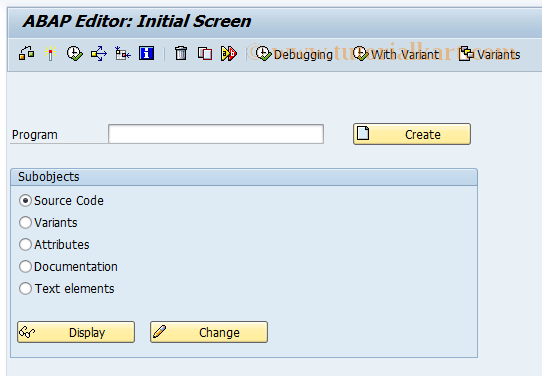Click the Subobjects group header
The image size is (542, 376).
pyautogui.click(x=244, y=177)
